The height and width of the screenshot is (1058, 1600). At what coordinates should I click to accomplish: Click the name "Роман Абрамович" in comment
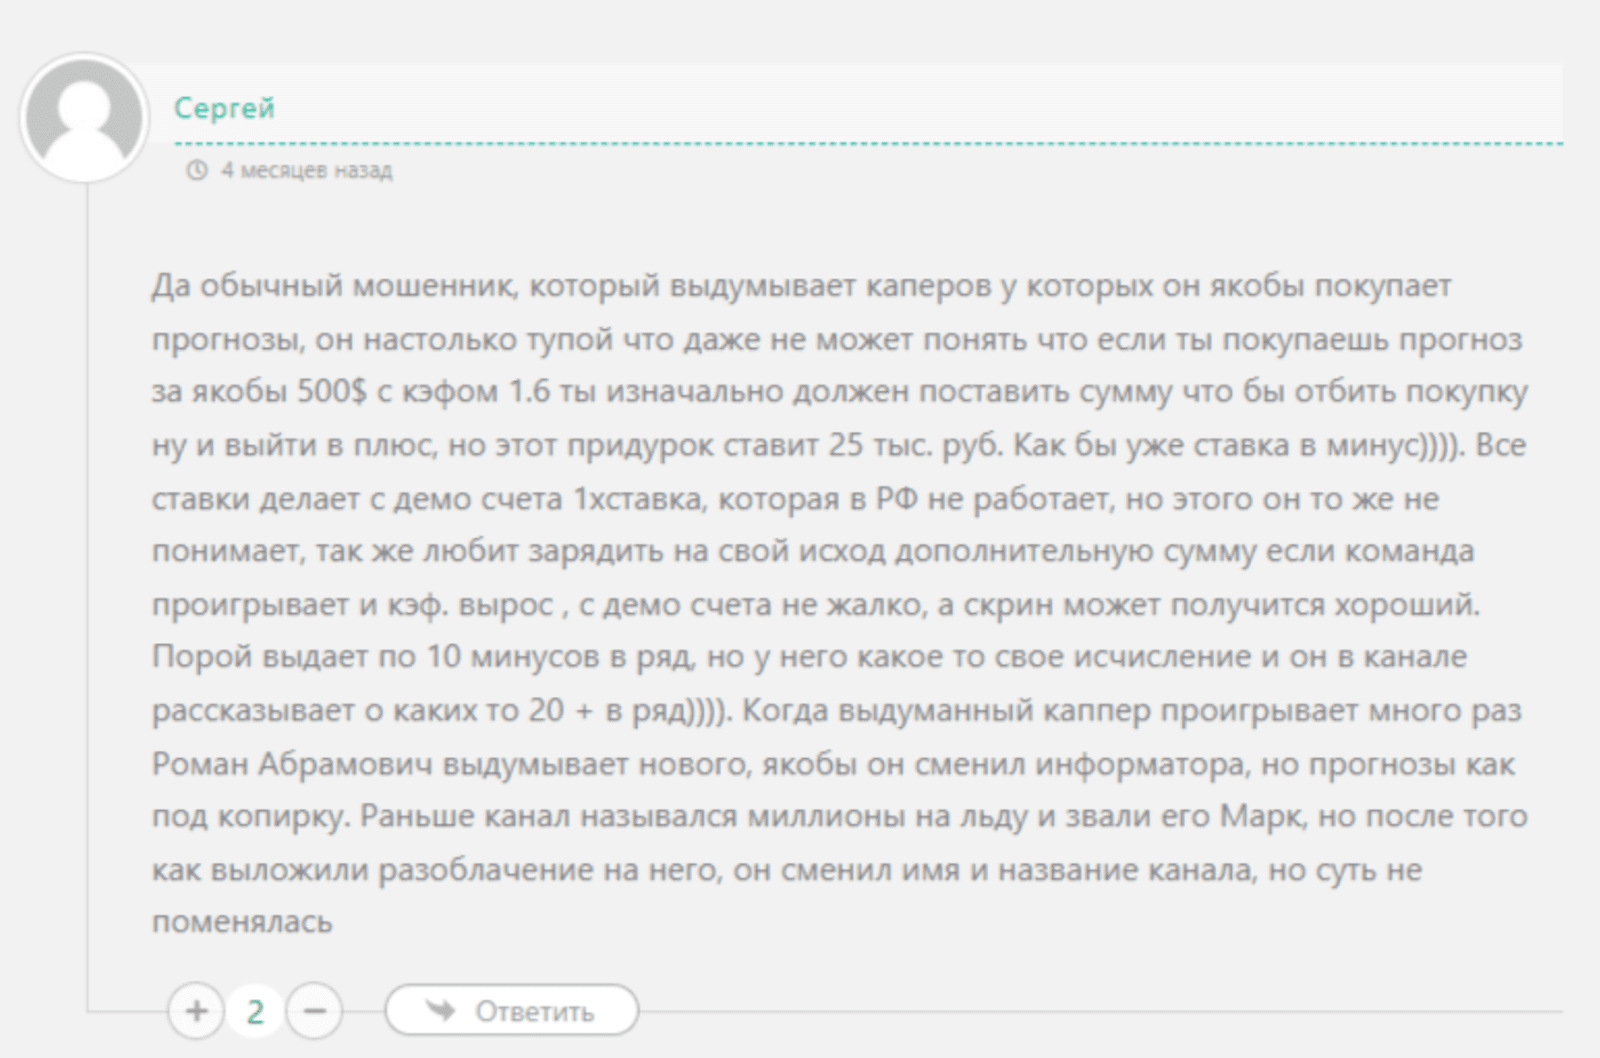click(x=292, y=764)
